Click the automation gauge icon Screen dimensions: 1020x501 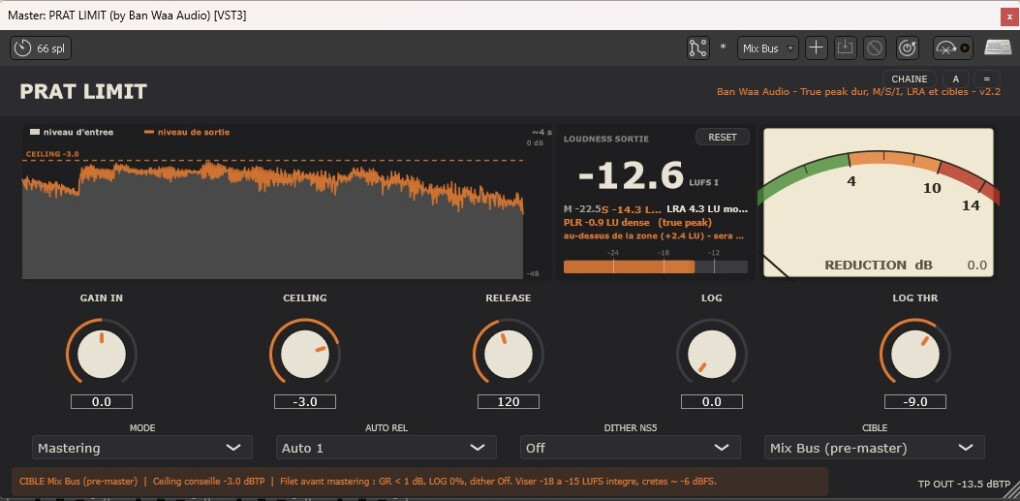[953, 48]
